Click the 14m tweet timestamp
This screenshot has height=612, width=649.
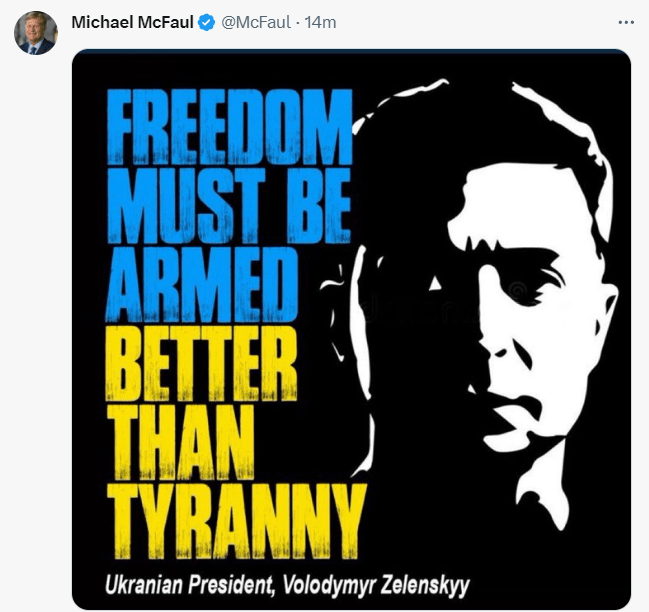pos(321,21)
